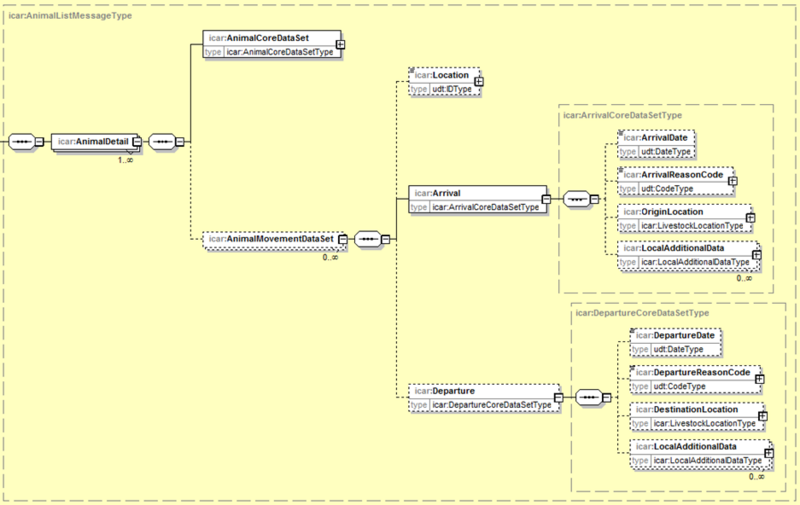Collapse the sequence after Departure element
800x505 pixels.
click(607, 397)
